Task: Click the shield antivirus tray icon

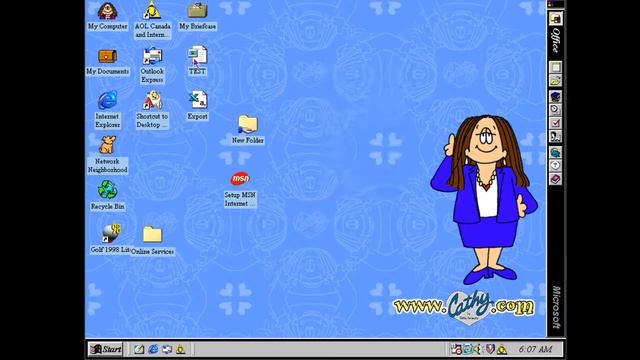Action: click(490, 349)
